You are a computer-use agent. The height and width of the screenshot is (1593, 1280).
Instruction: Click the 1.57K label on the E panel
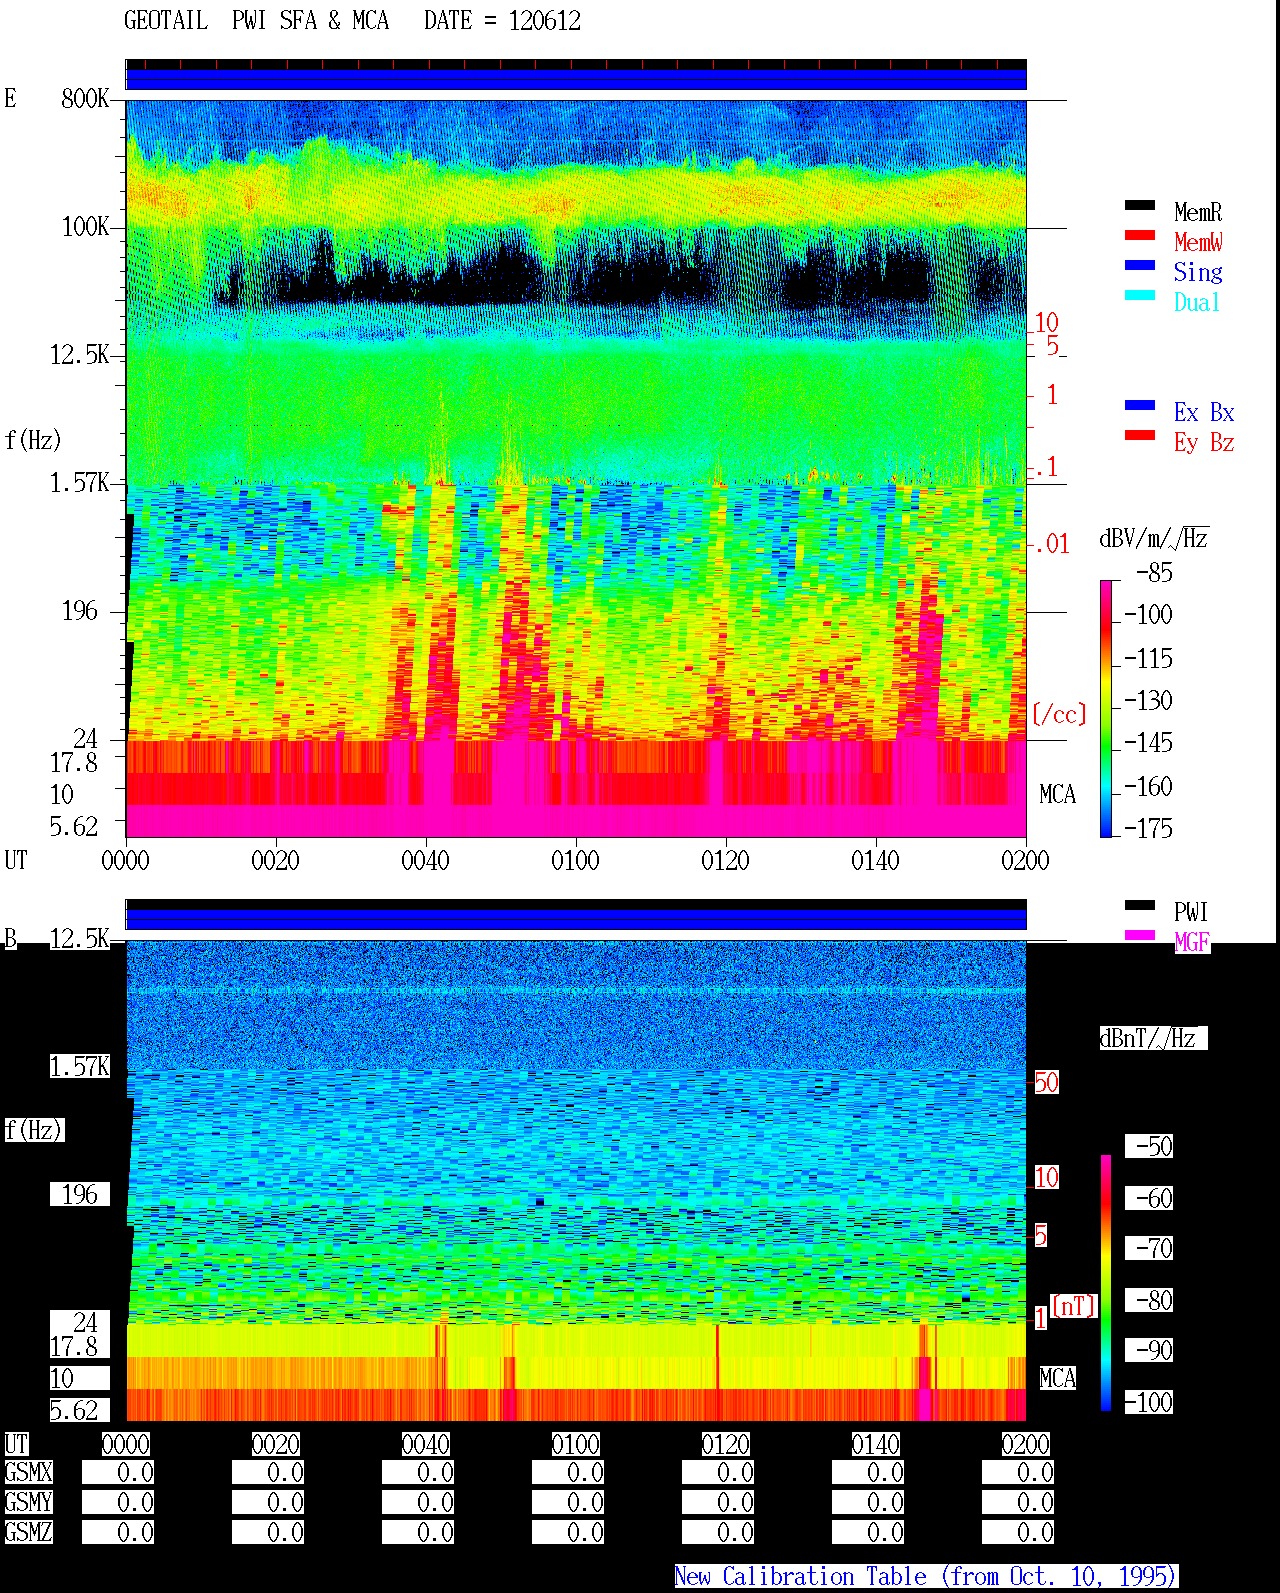point(80,483)
